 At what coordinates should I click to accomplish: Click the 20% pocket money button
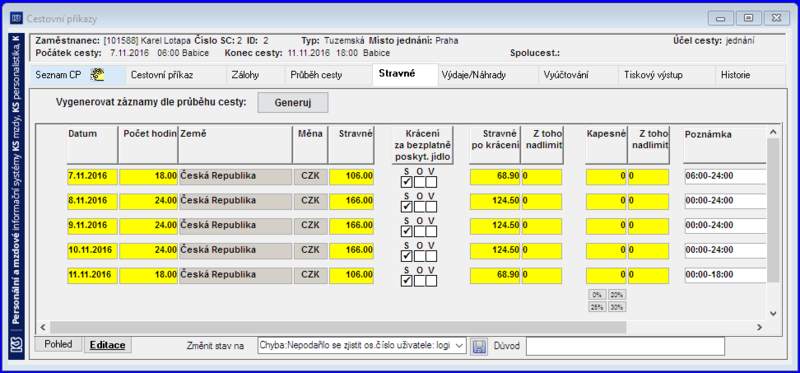click(x=617, y=294)
